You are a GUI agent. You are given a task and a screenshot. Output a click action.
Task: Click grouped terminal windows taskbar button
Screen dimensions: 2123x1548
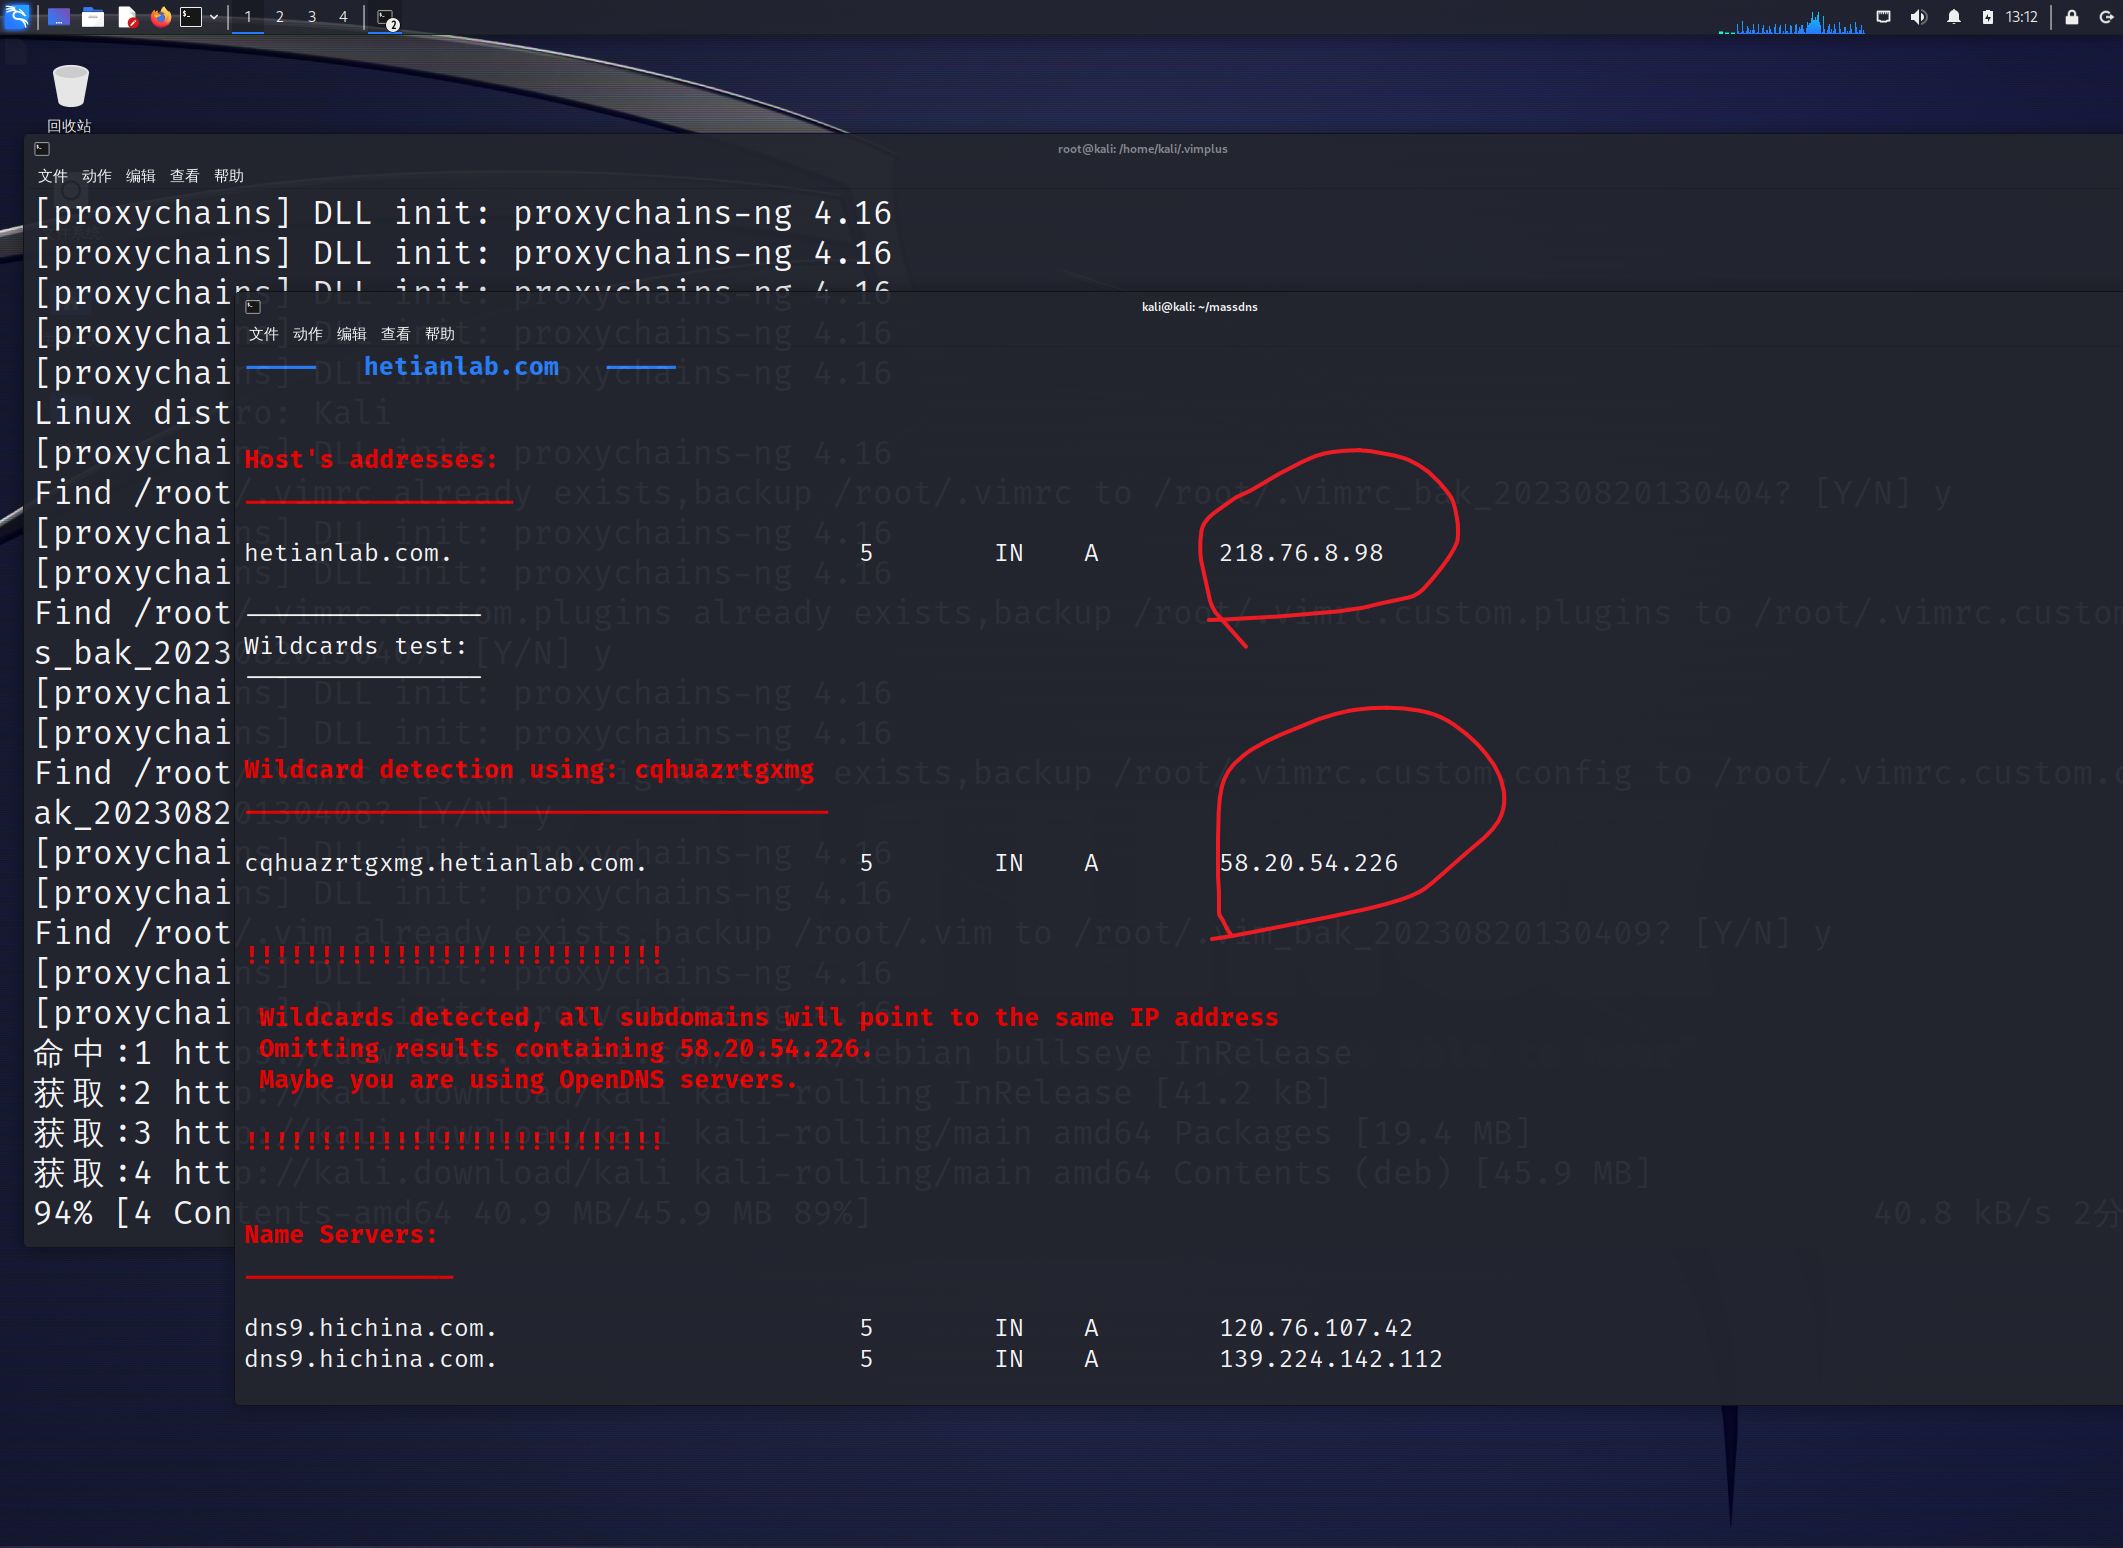click(x=388, y=18)
